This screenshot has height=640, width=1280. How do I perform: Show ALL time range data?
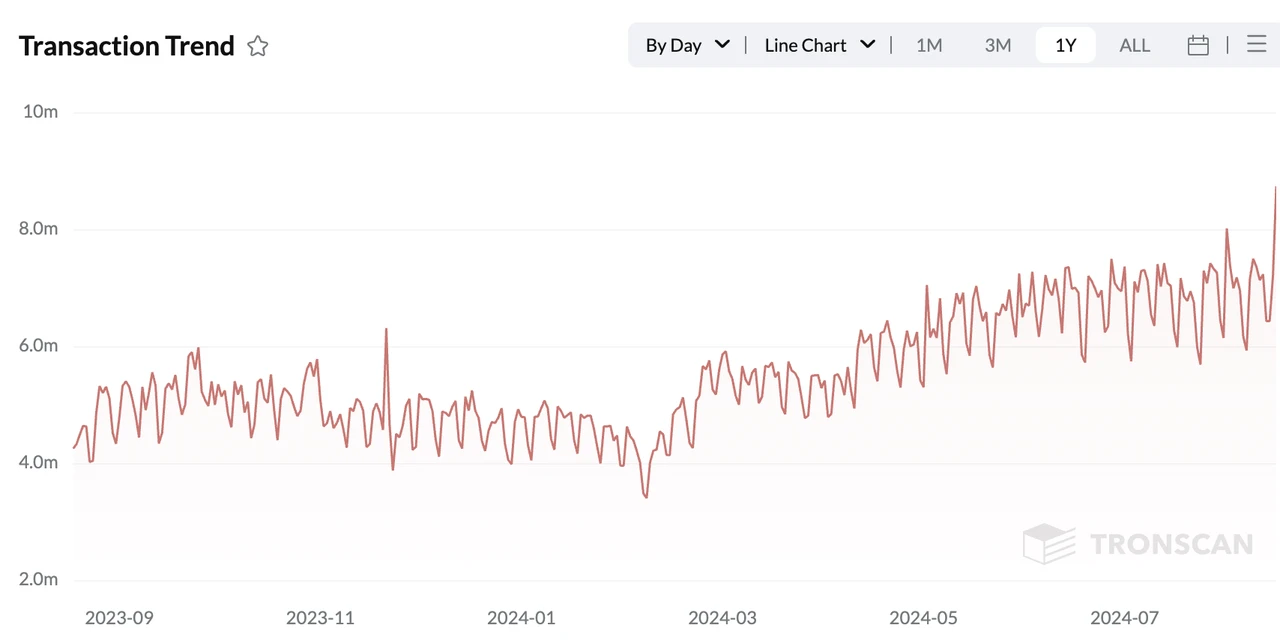pos(1135,45)
